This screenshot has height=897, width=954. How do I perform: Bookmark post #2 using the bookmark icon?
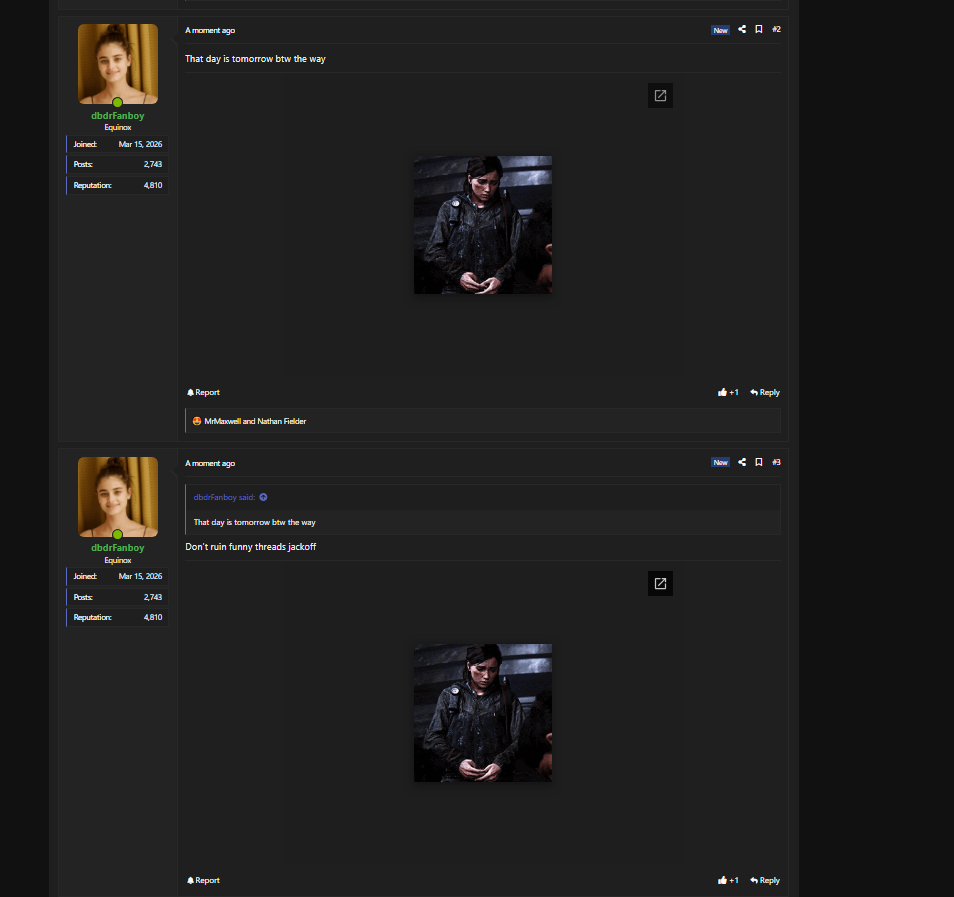[x=759, y=30]
